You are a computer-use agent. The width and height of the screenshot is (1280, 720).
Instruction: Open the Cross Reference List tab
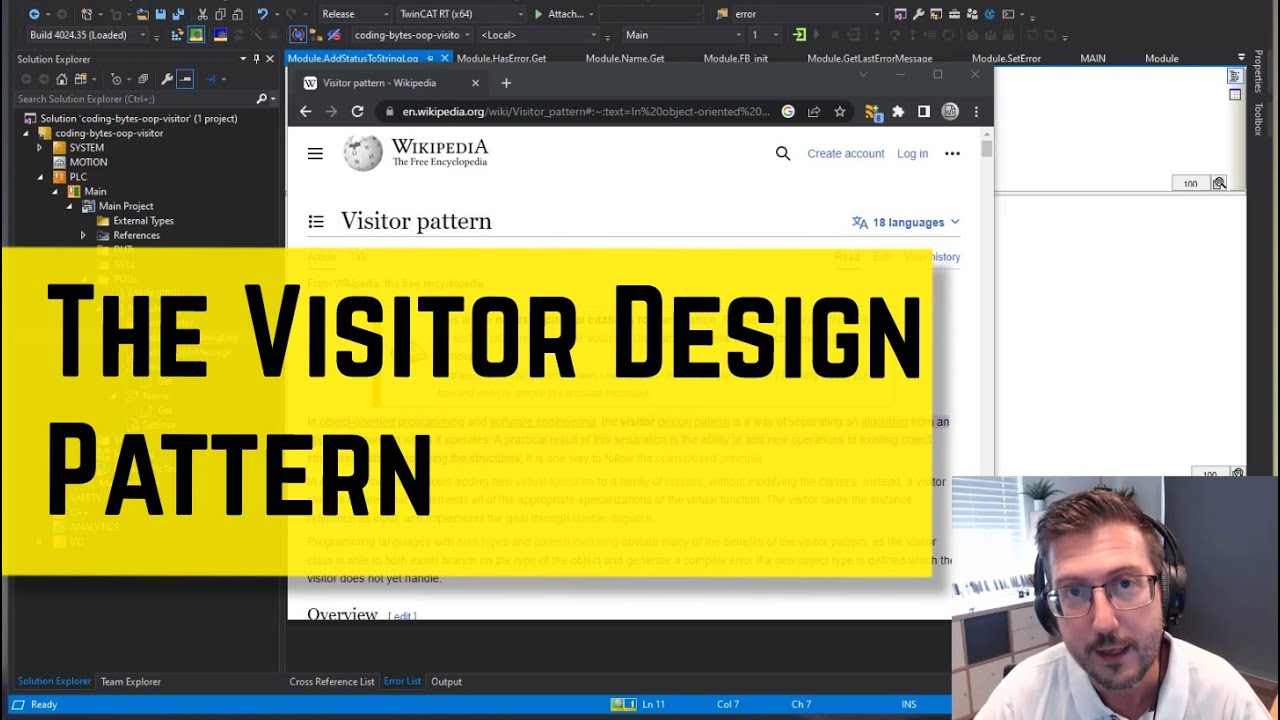(x=332, y=682)
